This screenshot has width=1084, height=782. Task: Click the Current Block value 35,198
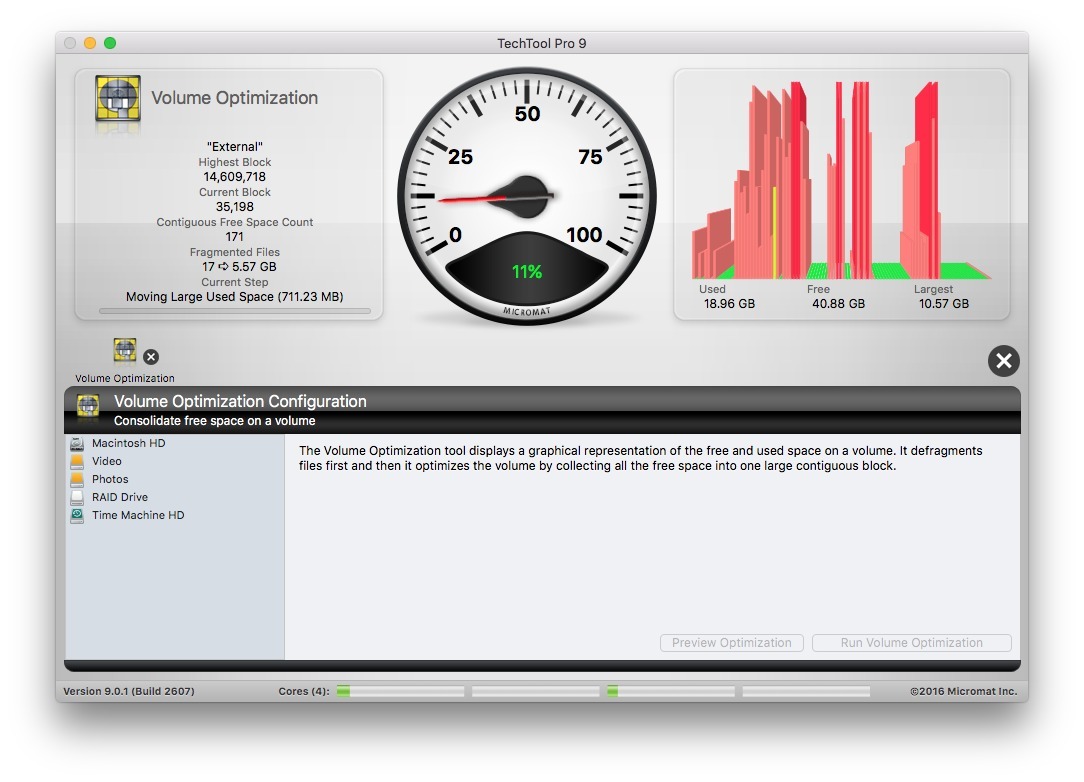[x=234, y=207]
